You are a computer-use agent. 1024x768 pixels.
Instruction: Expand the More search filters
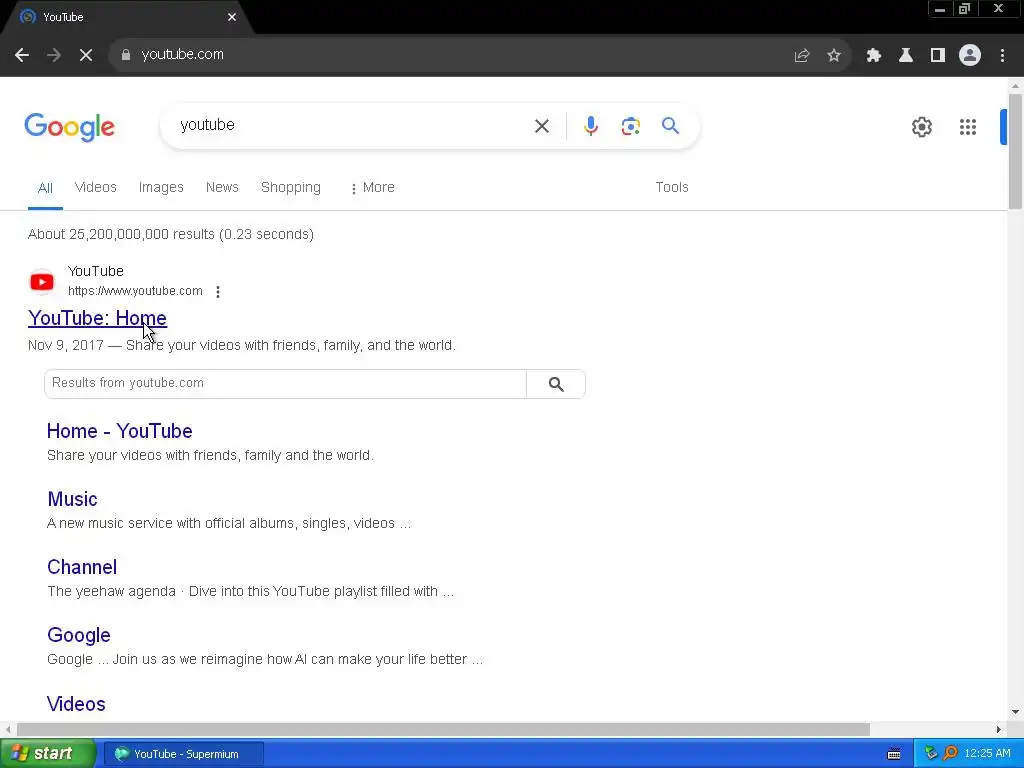[x=372, y=187]
